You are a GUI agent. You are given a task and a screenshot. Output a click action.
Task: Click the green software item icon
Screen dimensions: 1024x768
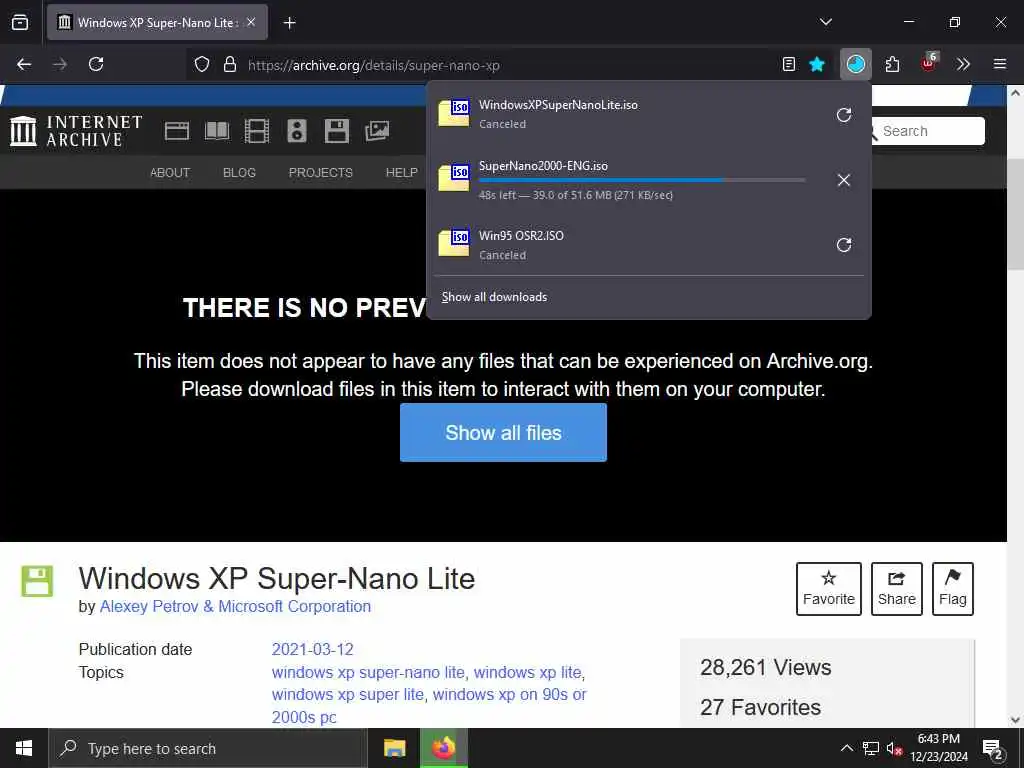pos(37,581)
